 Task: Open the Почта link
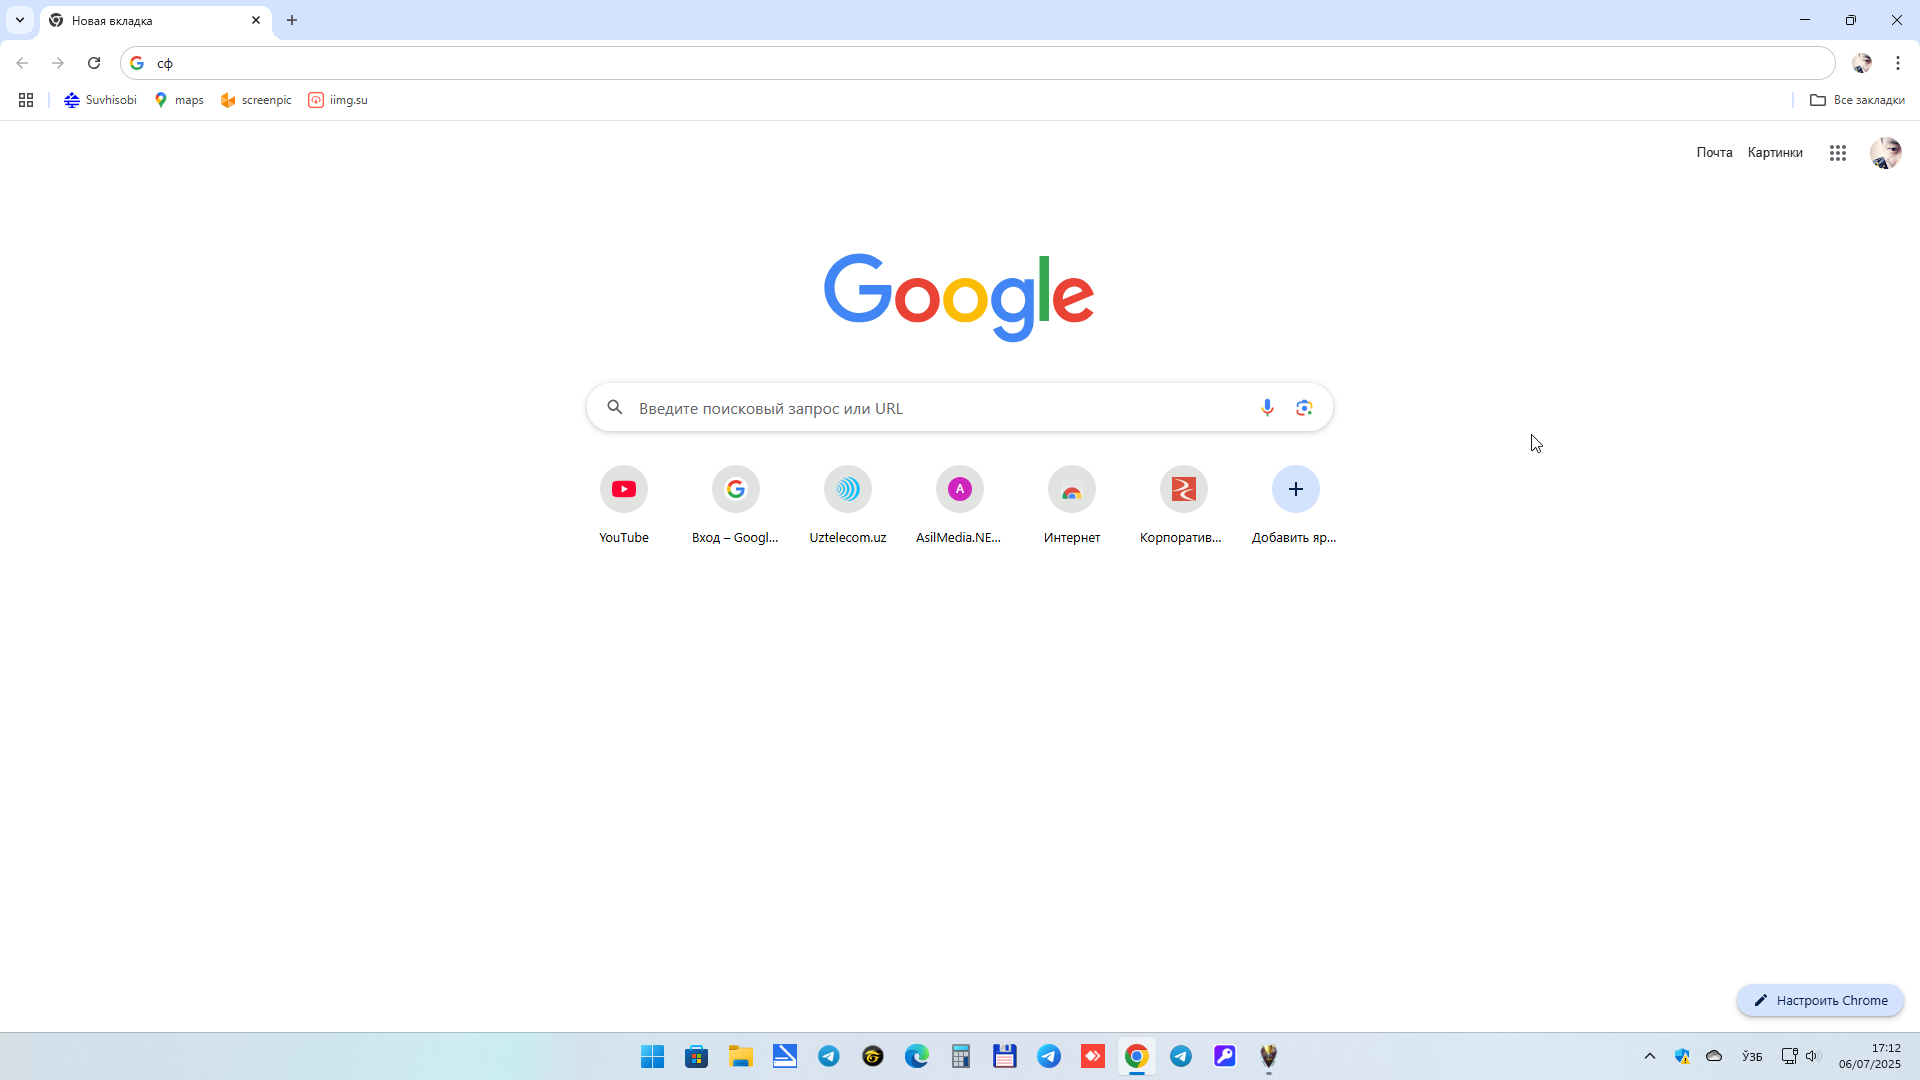(x=1714, y=152)
